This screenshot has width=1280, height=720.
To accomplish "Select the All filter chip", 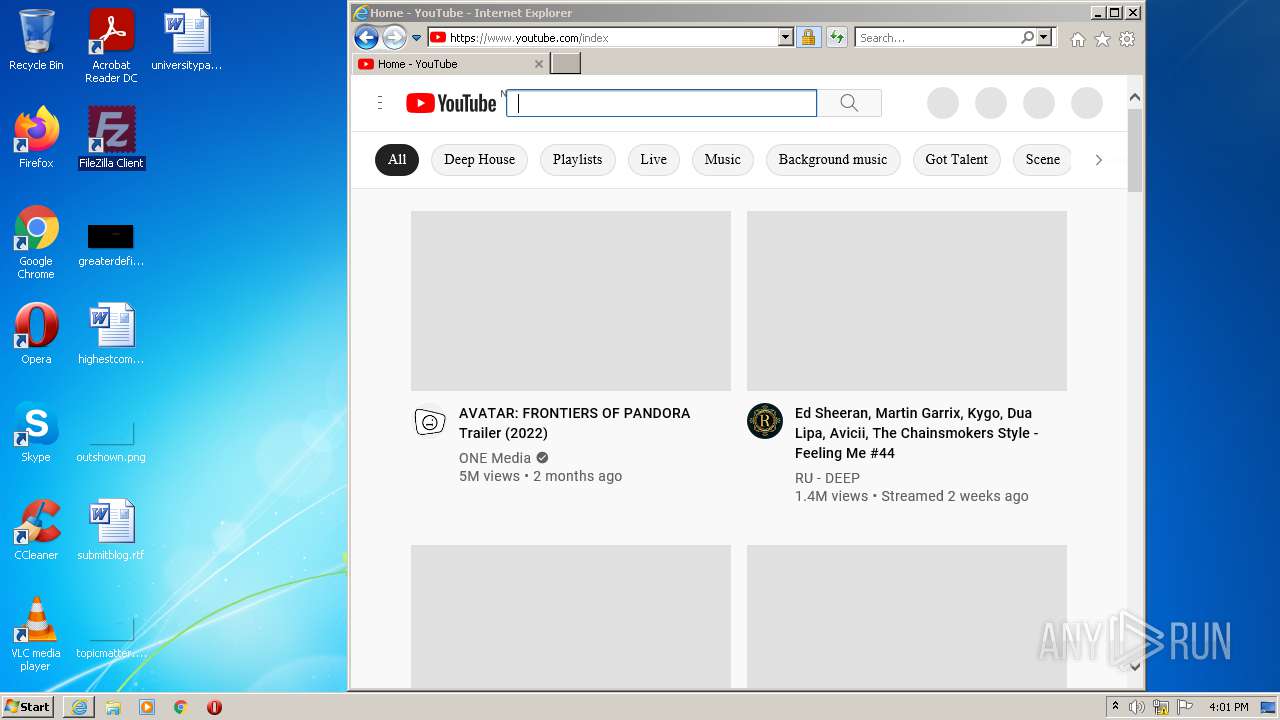I will pos(397,160).
